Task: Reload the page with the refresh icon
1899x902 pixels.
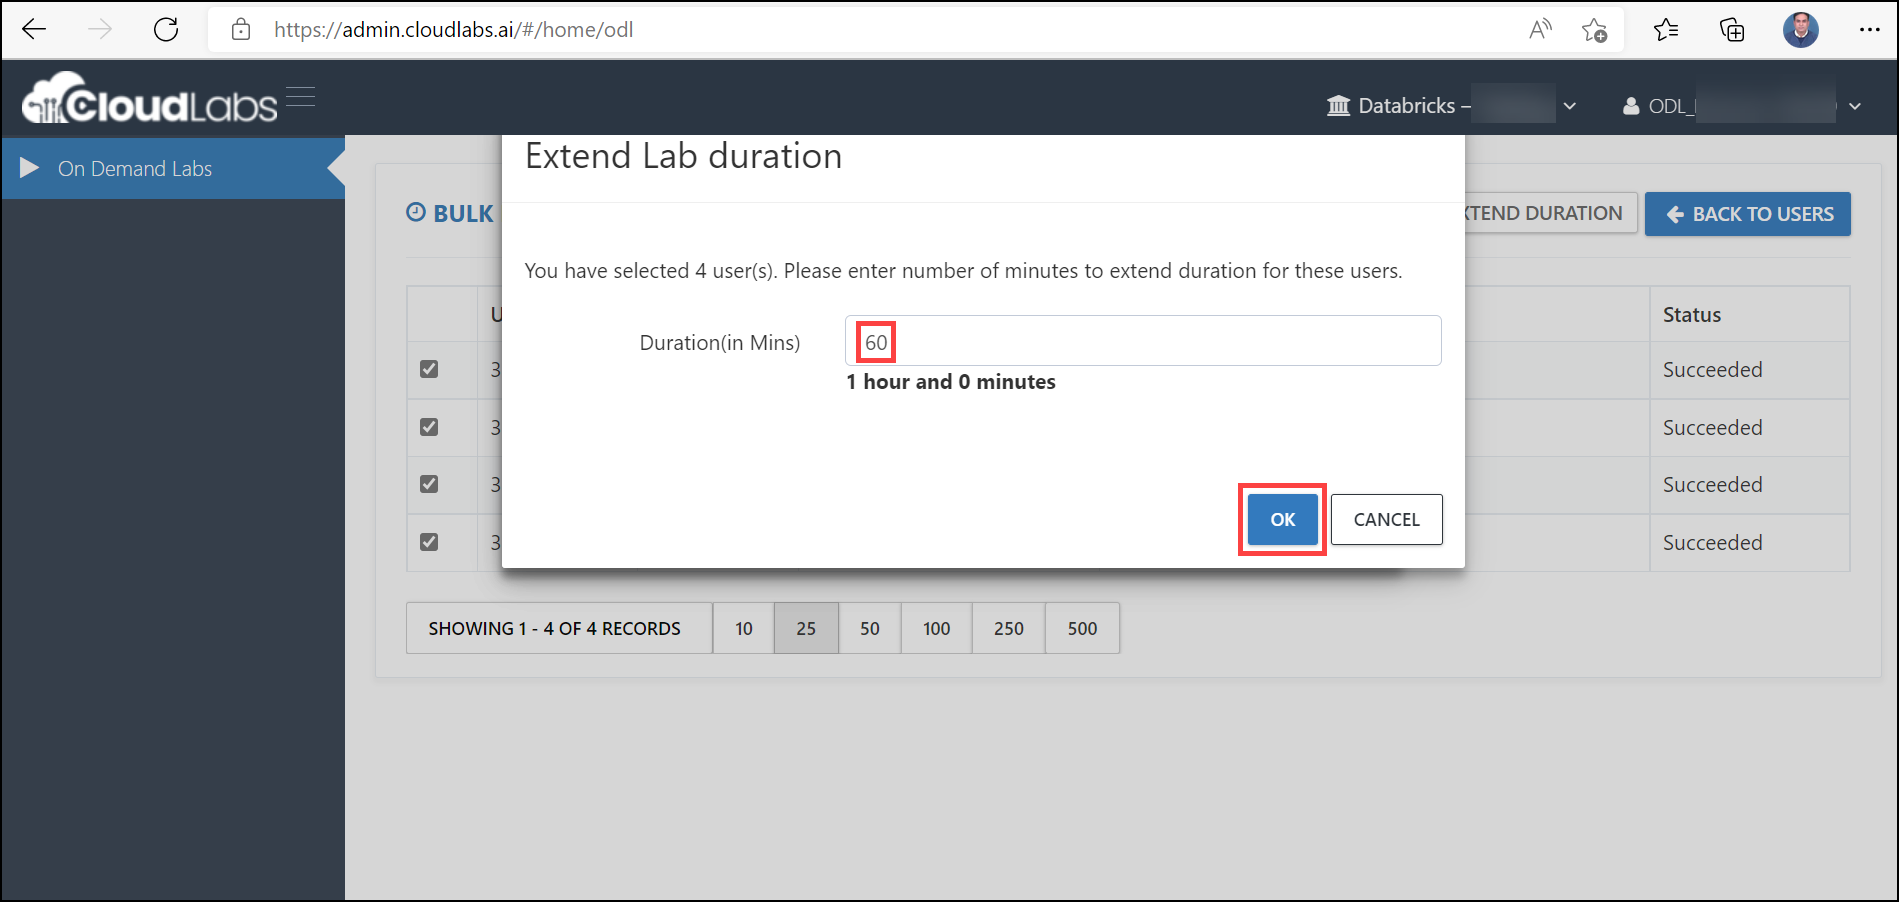Action: [x=166, y=29]
